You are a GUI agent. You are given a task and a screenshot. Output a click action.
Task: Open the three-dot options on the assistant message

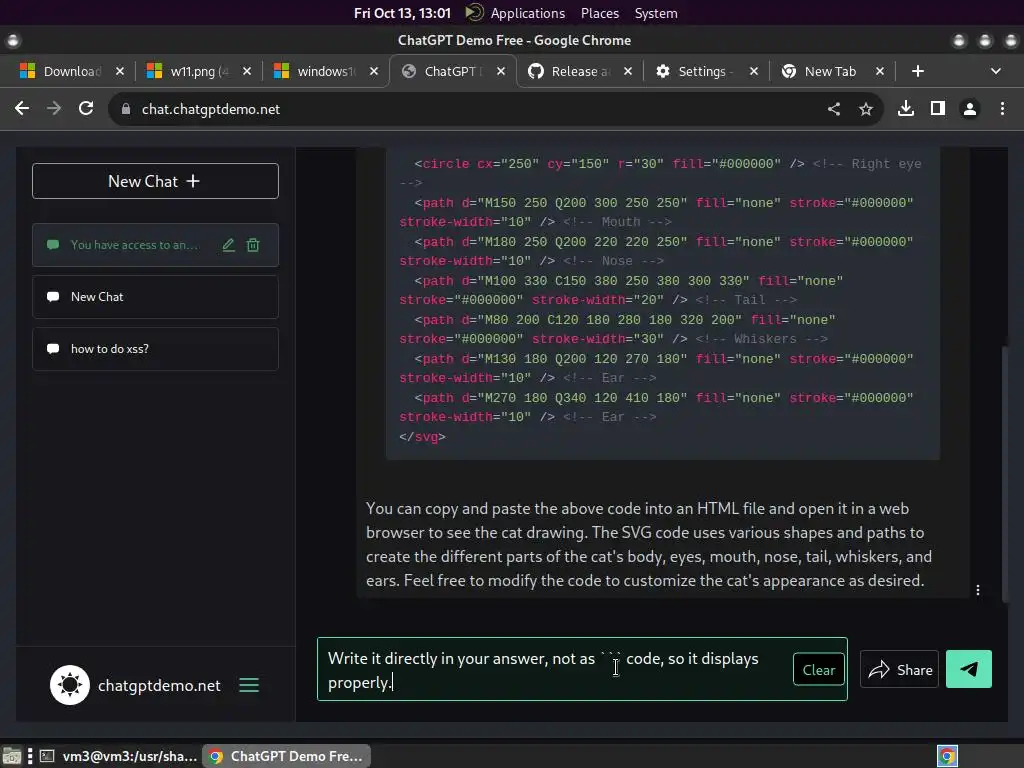click(978, 590)
